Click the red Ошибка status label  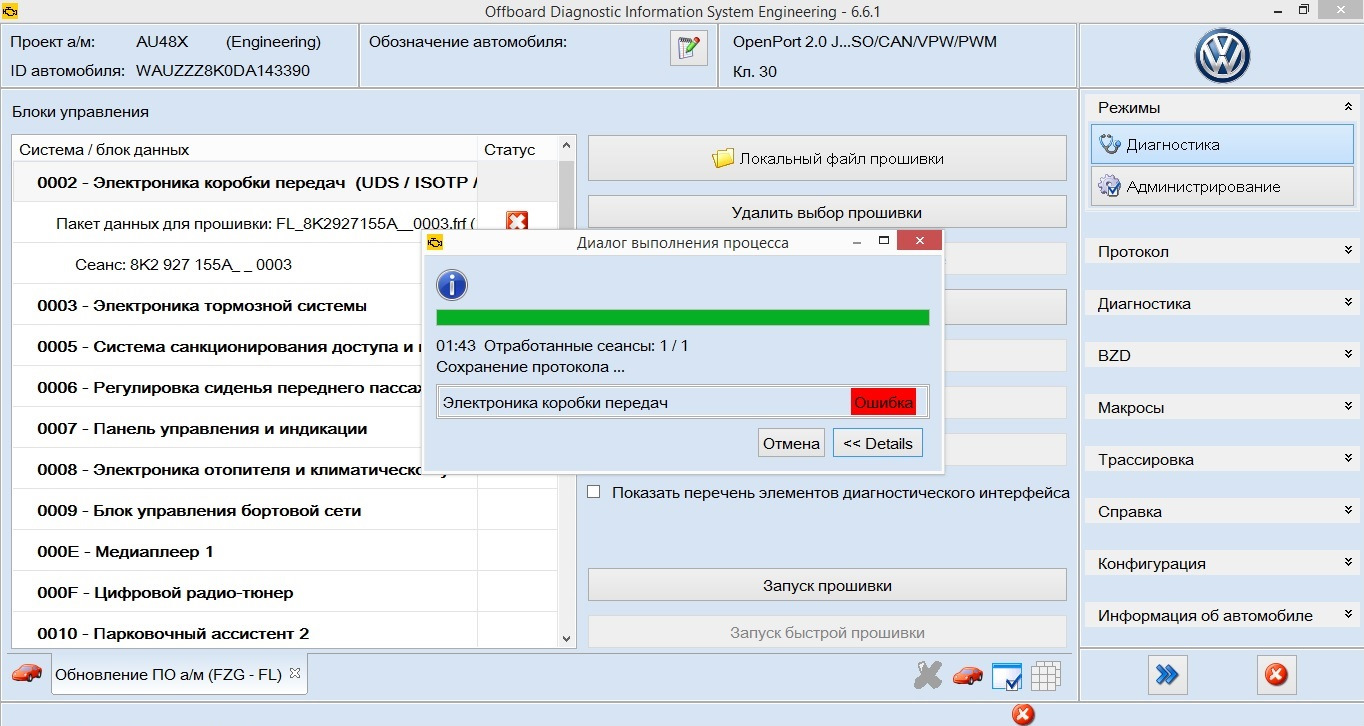pyautogui.click(x=884, y=402)
